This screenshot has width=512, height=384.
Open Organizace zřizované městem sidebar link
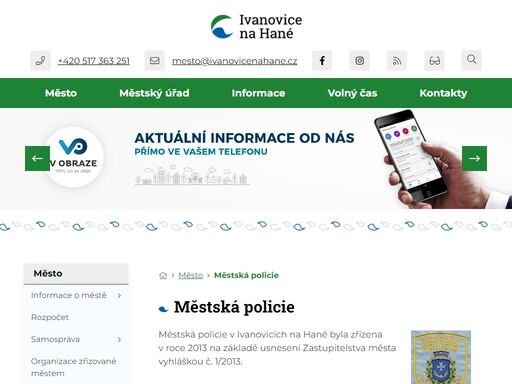pyautogui.click(x=74, y=367)
